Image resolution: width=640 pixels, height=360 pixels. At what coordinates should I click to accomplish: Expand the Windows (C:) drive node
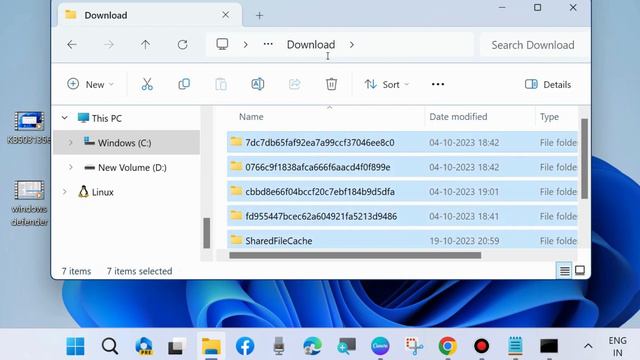coord(71,142)
